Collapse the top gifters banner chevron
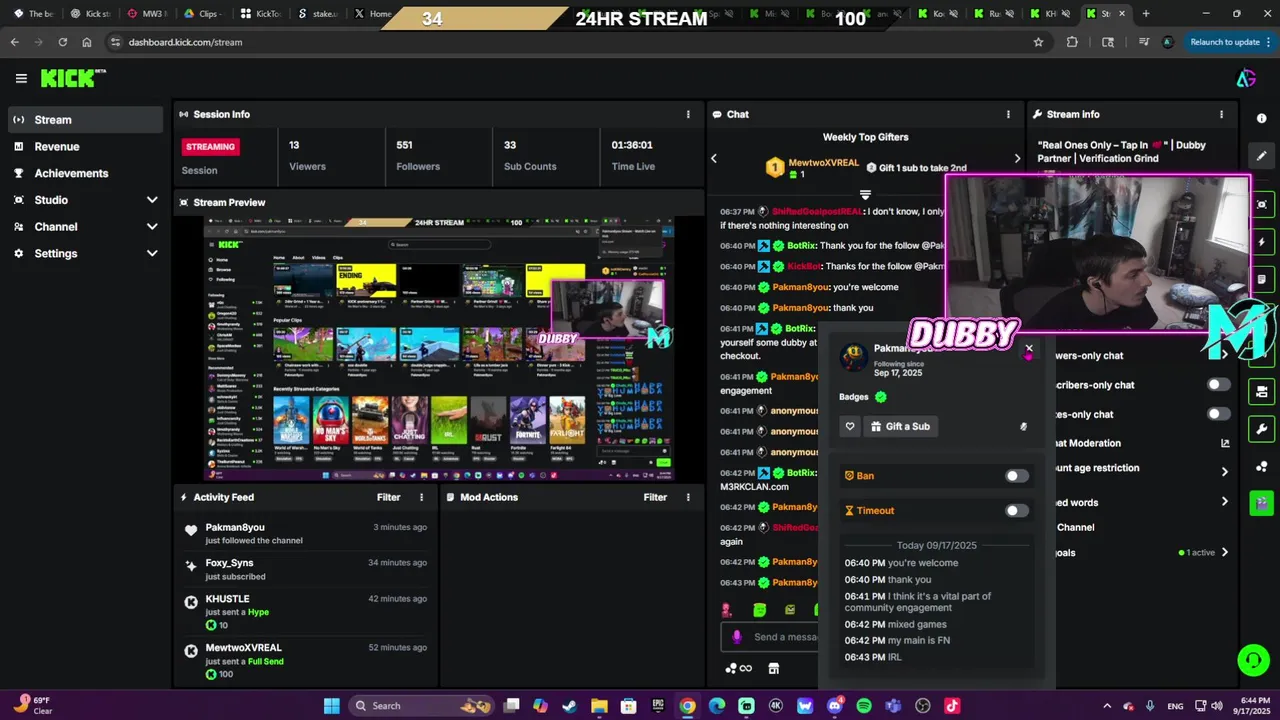The image size is (1280, 720). tap(866, 195)
